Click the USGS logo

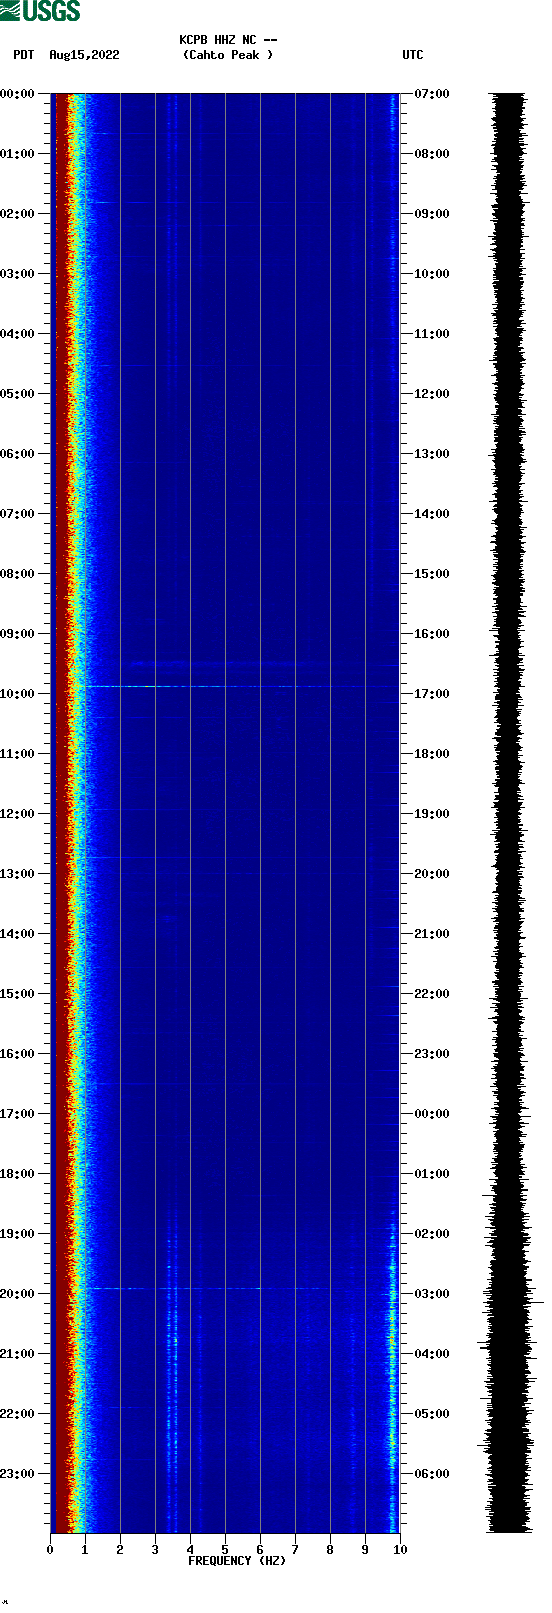click(x=40, y=11)
